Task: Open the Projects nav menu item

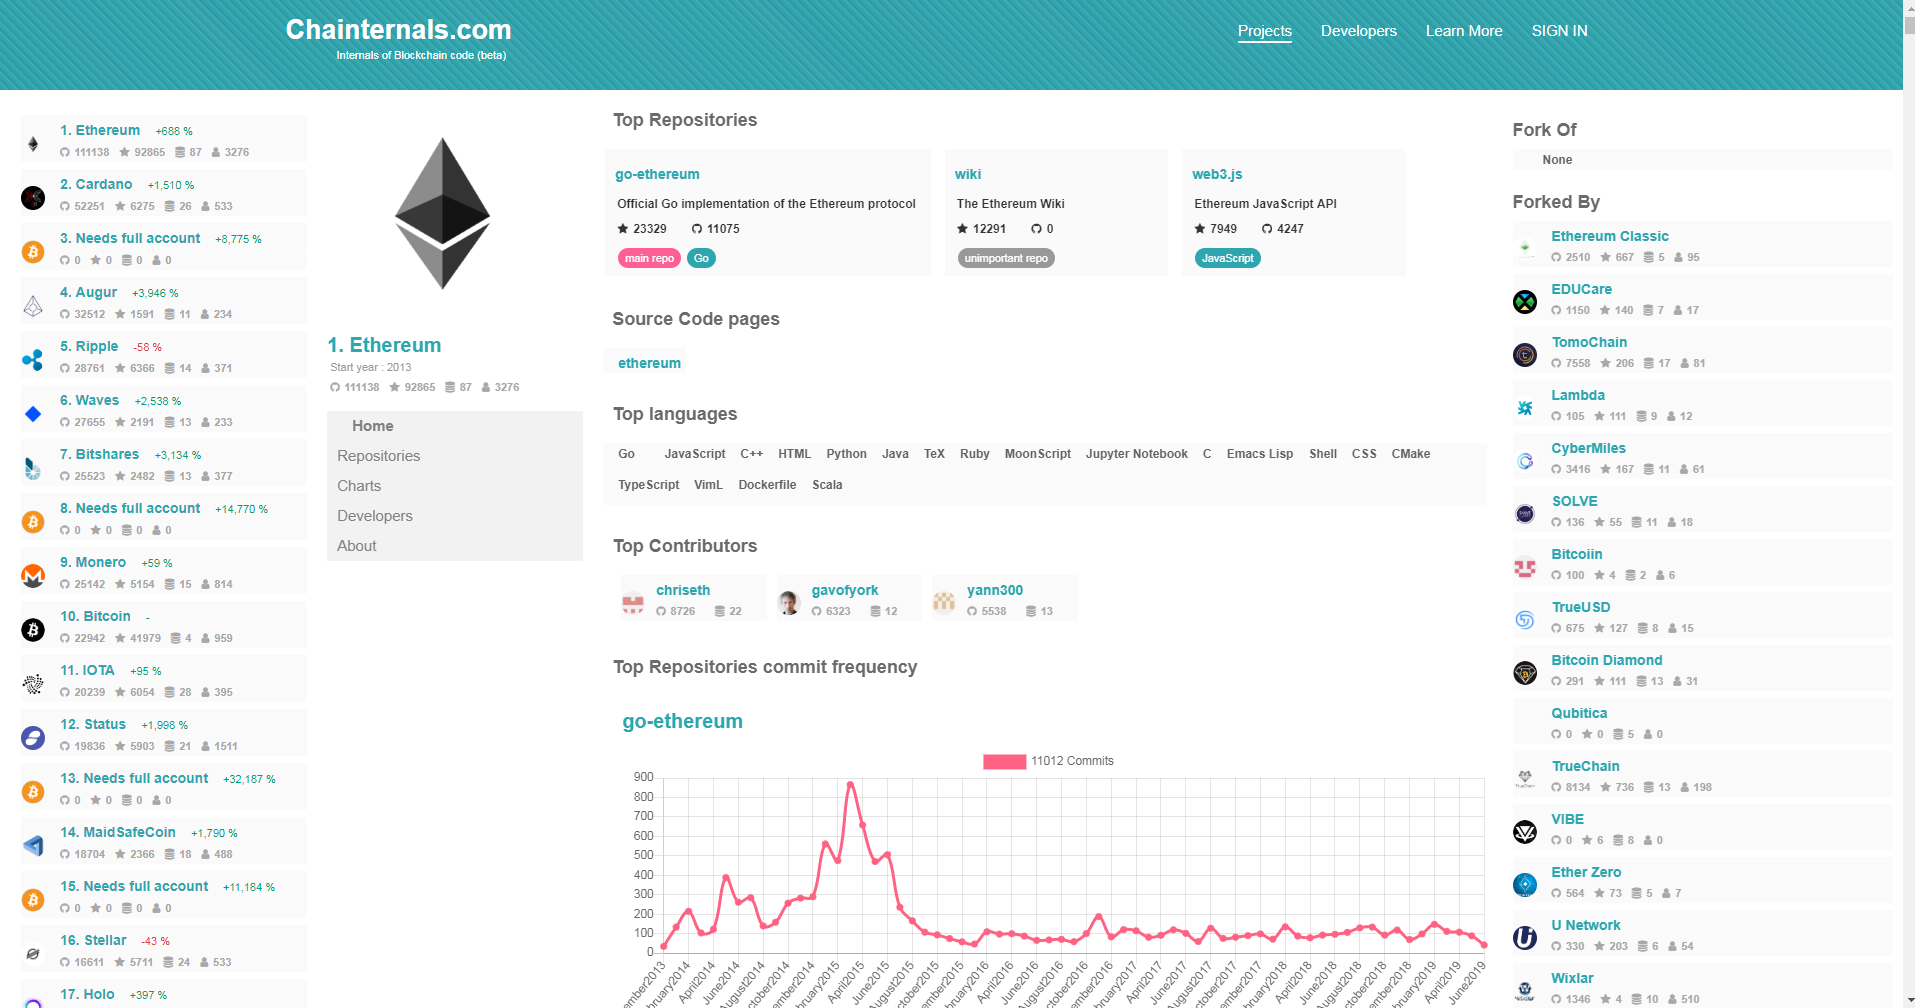Action: pyautogui.click(x=1265, y=31)
